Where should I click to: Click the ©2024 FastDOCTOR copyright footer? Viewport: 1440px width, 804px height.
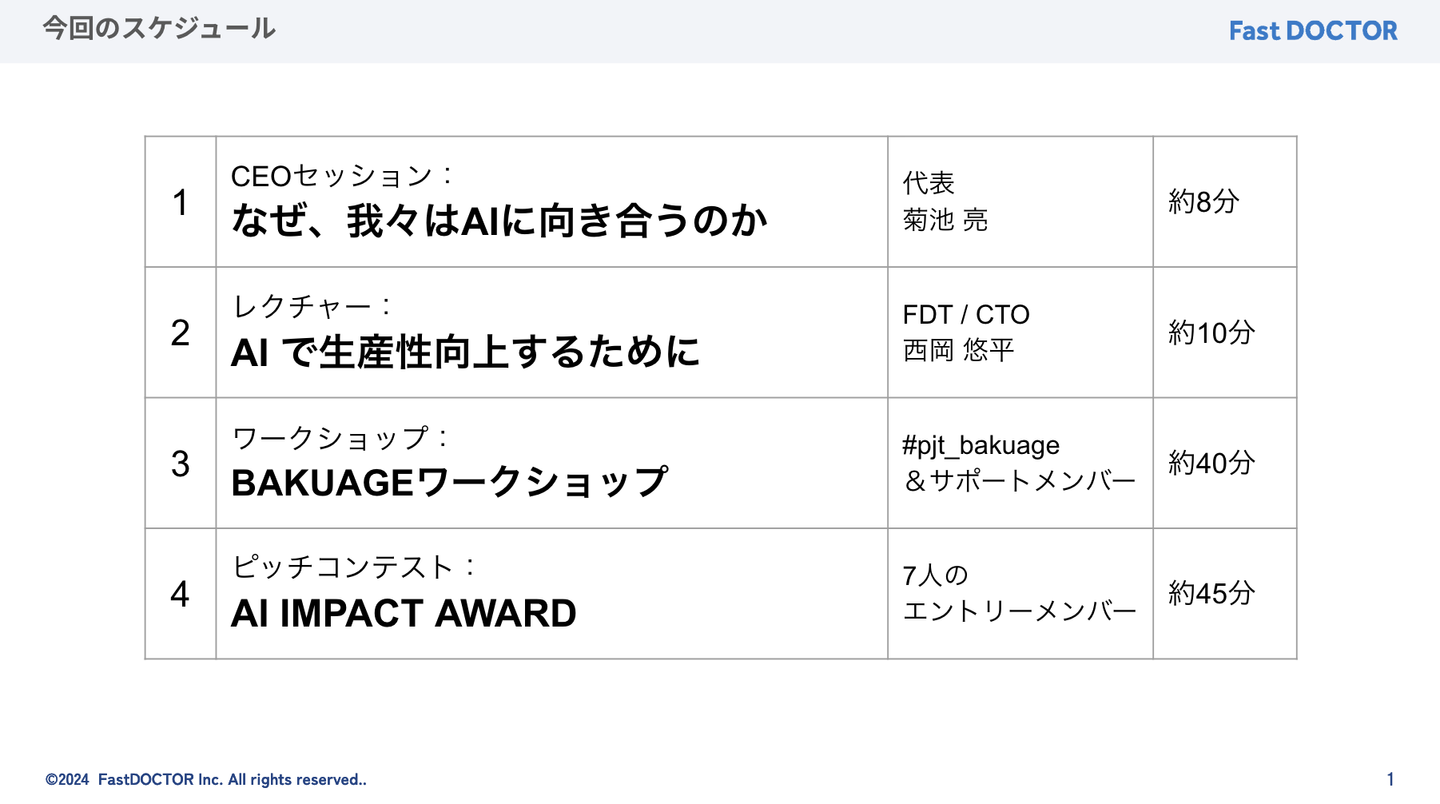(x=206, y=780)
